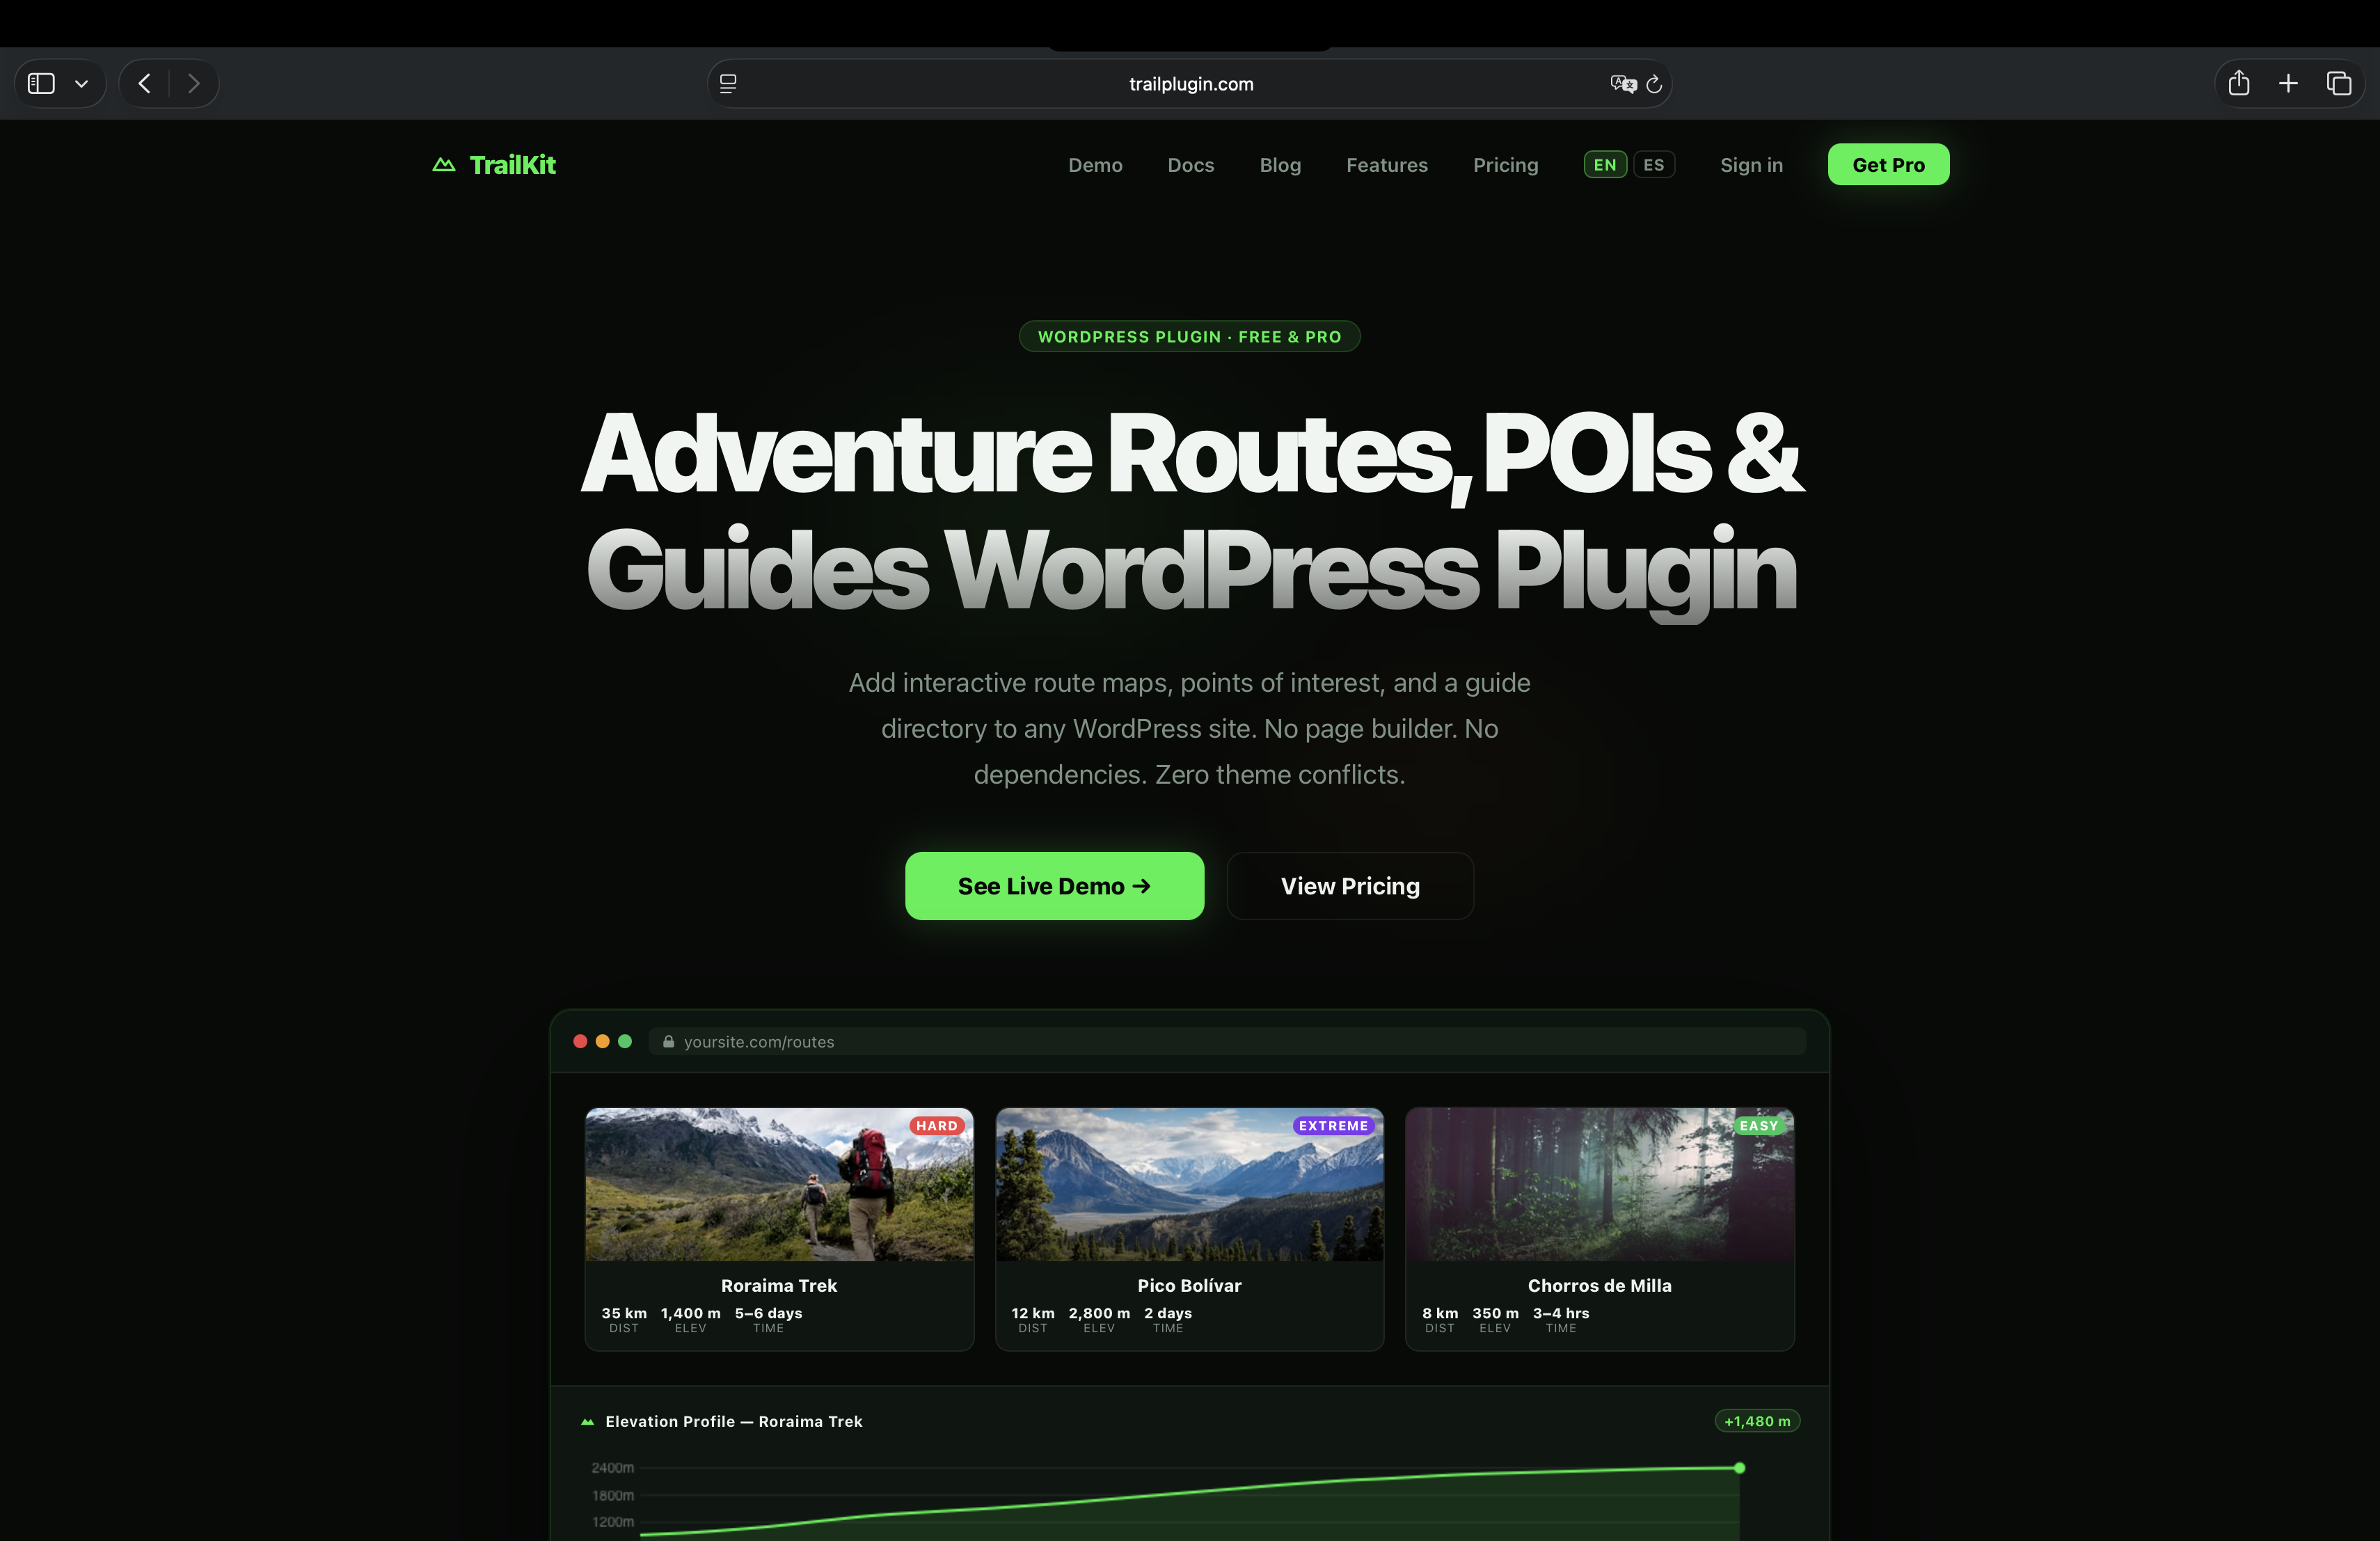This screenshot has width=2380, height=1541.
Task: Click the green dot in the mock browser window
Action: pos(625,1041)
